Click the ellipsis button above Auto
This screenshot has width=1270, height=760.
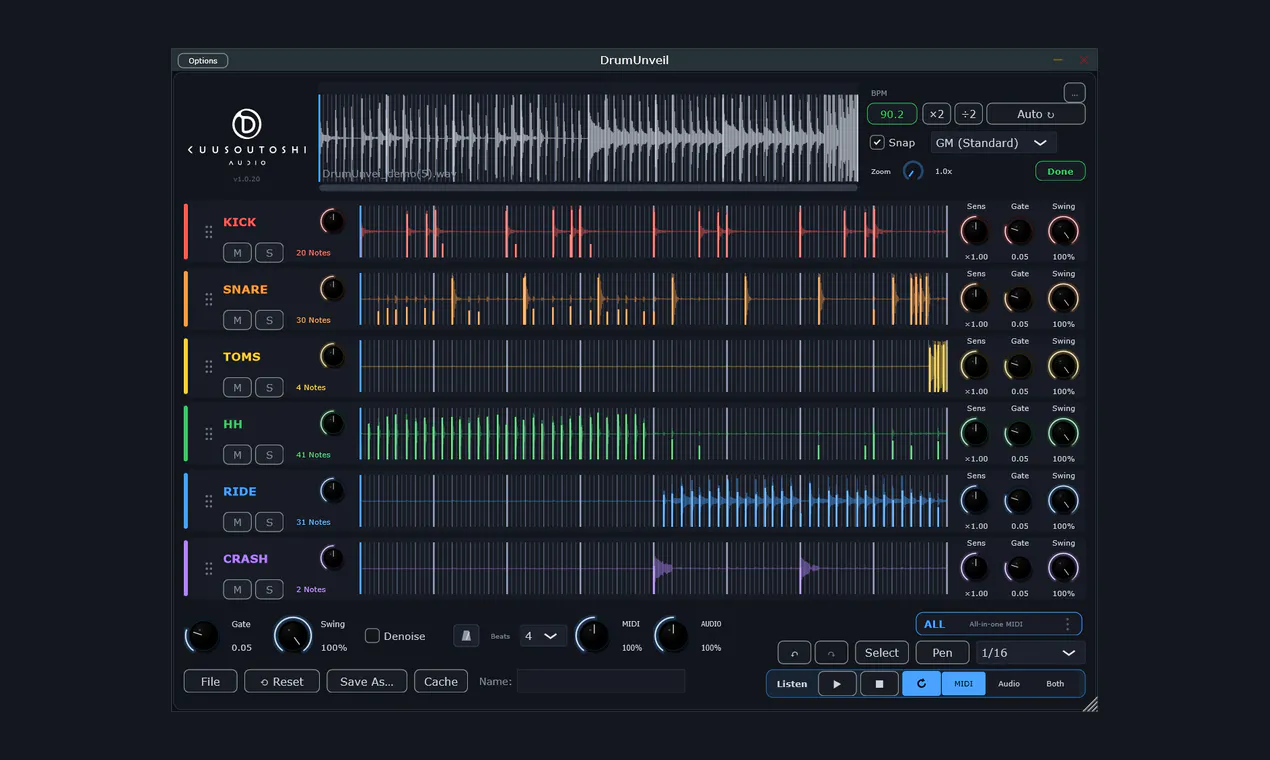pyautogui.click(x=1074, y=92)
